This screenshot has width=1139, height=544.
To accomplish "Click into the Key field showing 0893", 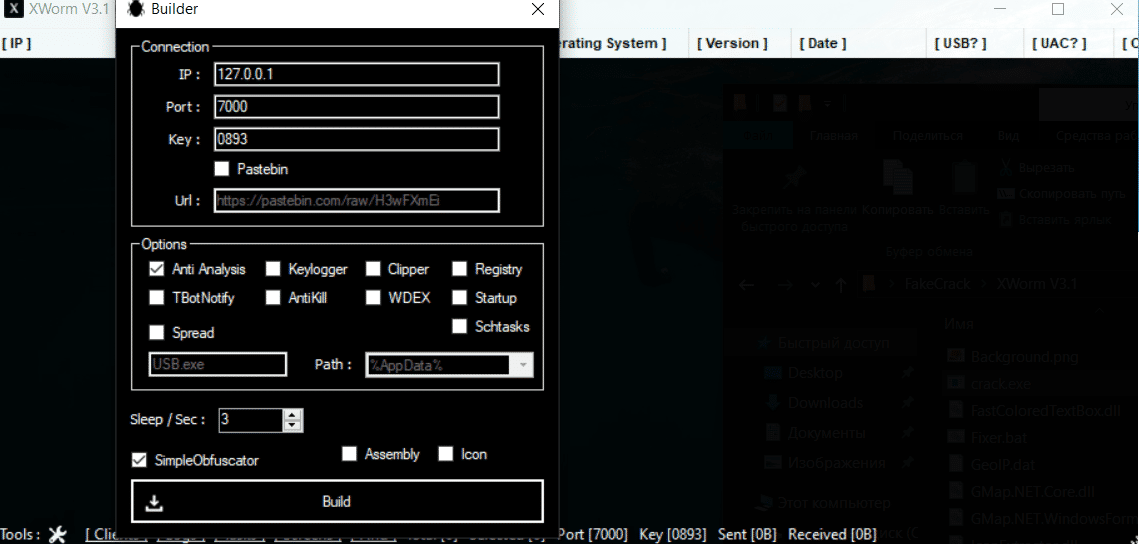I will [357, 139].
